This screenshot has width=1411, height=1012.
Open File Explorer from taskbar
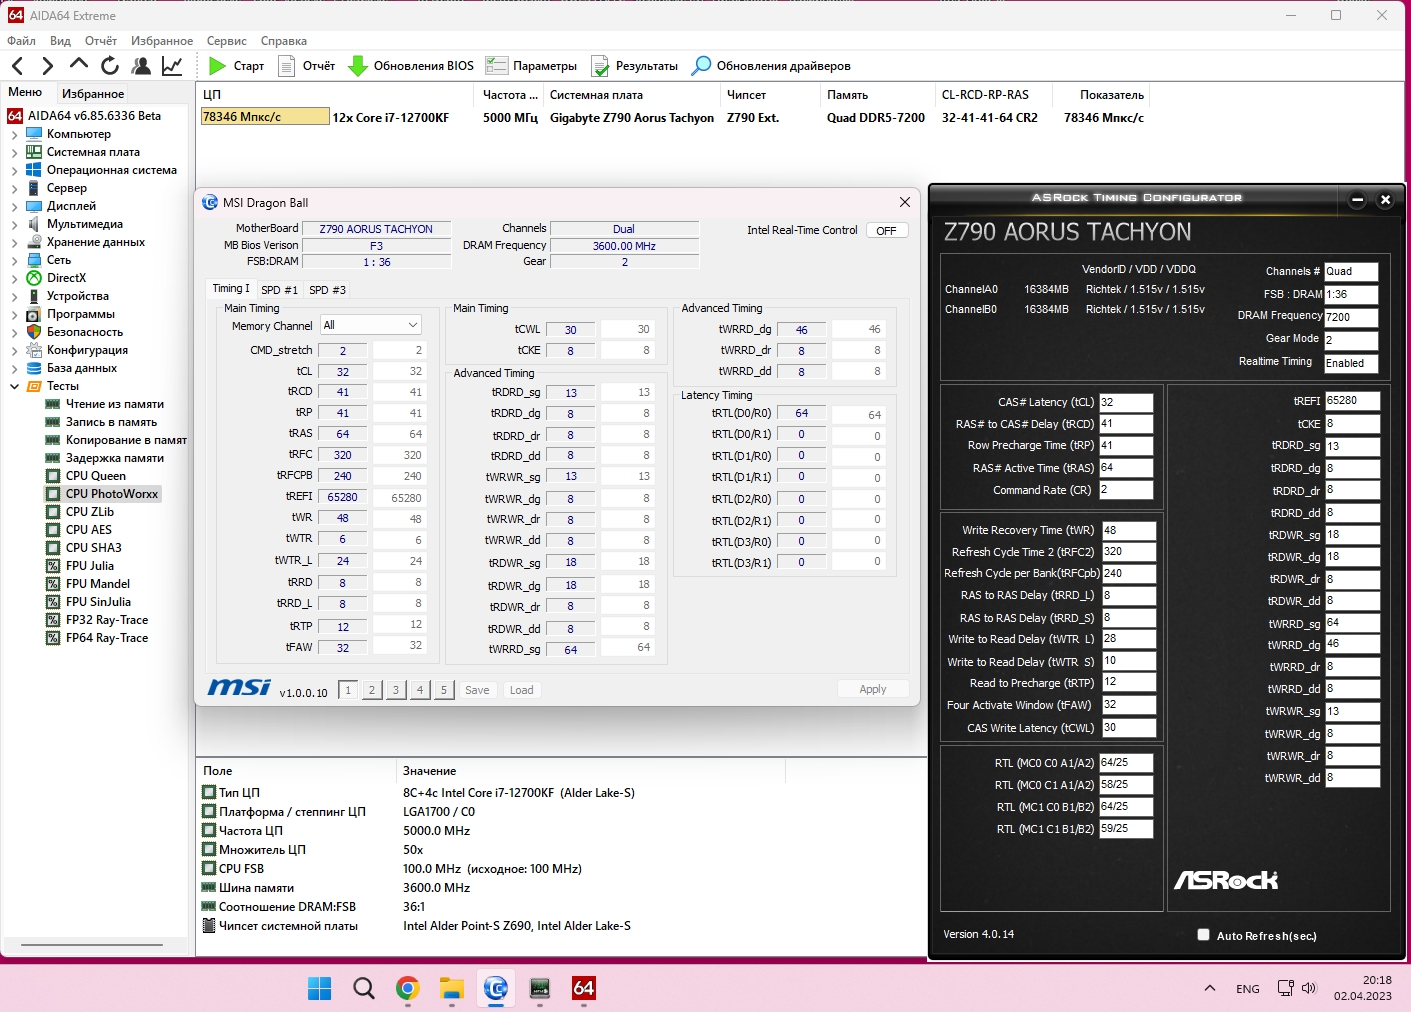(452, 989)
